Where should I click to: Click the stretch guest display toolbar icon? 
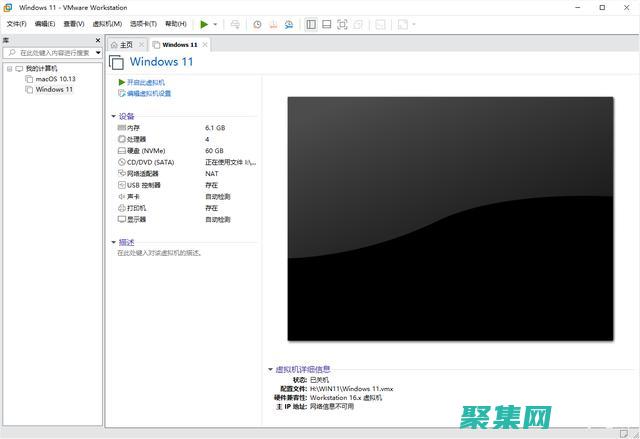(x=402, y=24)
